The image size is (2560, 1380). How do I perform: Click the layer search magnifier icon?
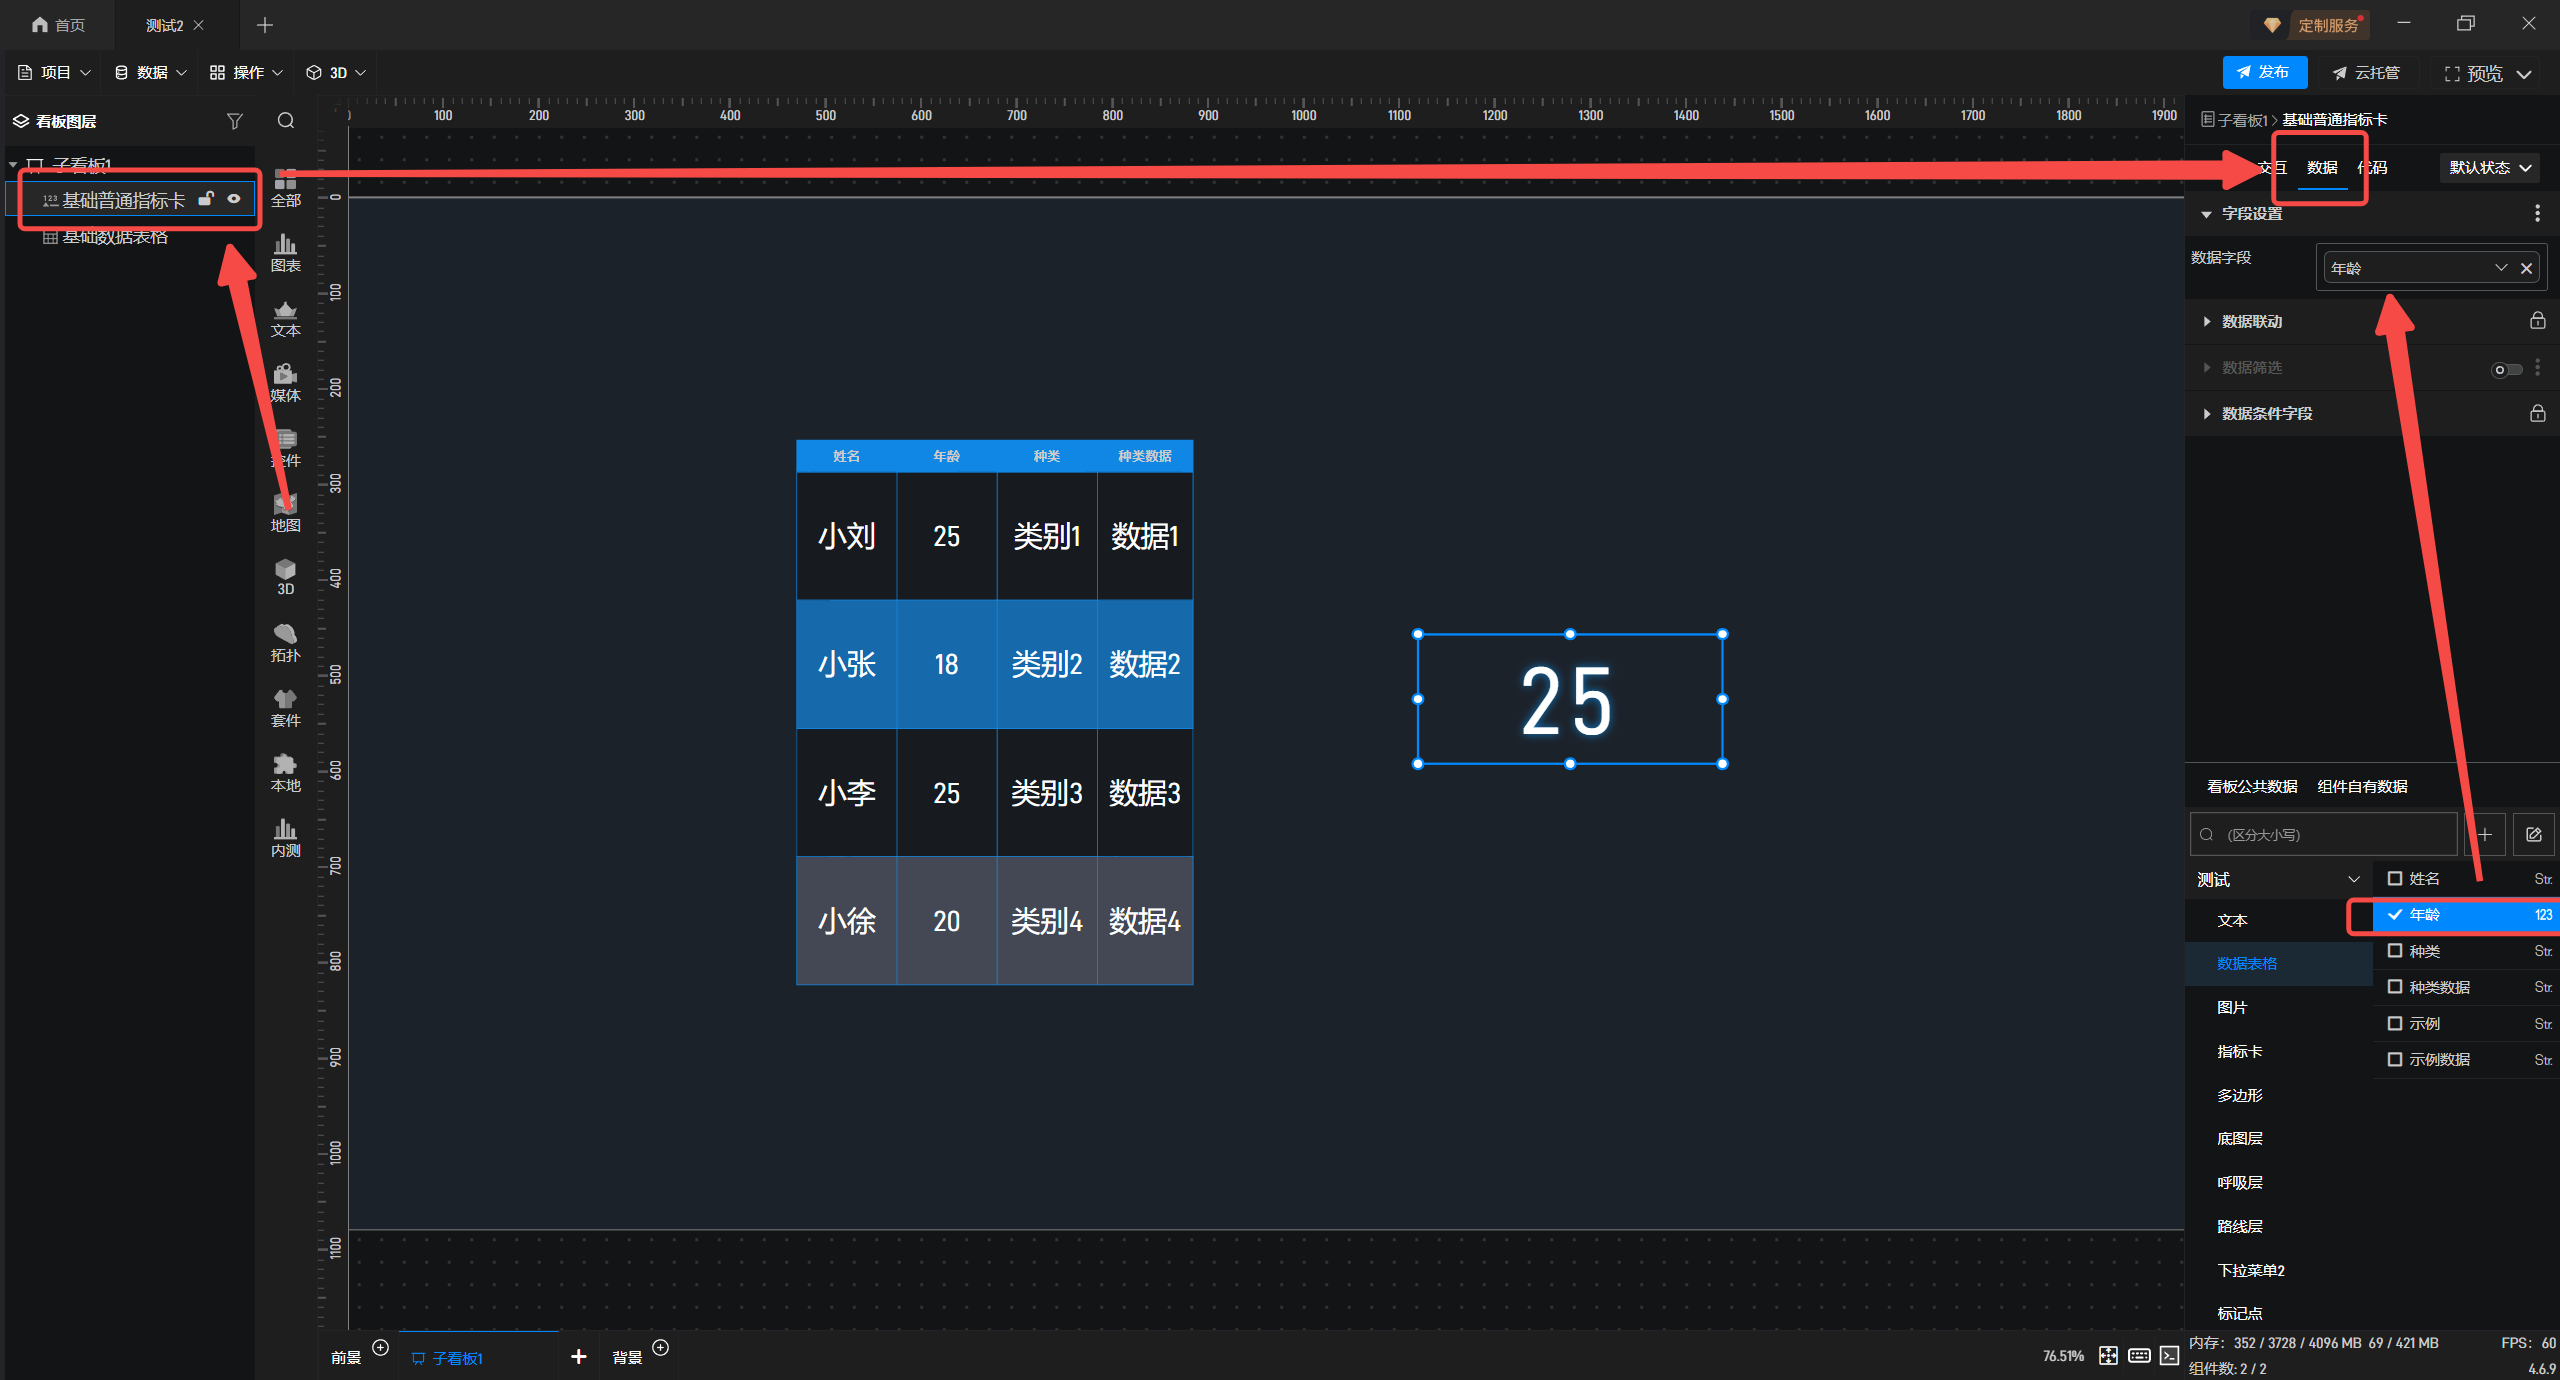coord(286,121)
